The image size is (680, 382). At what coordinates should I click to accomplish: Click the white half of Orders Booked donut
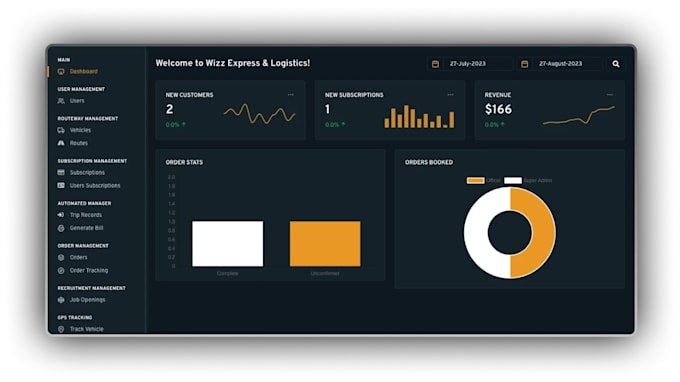[477, 233]
